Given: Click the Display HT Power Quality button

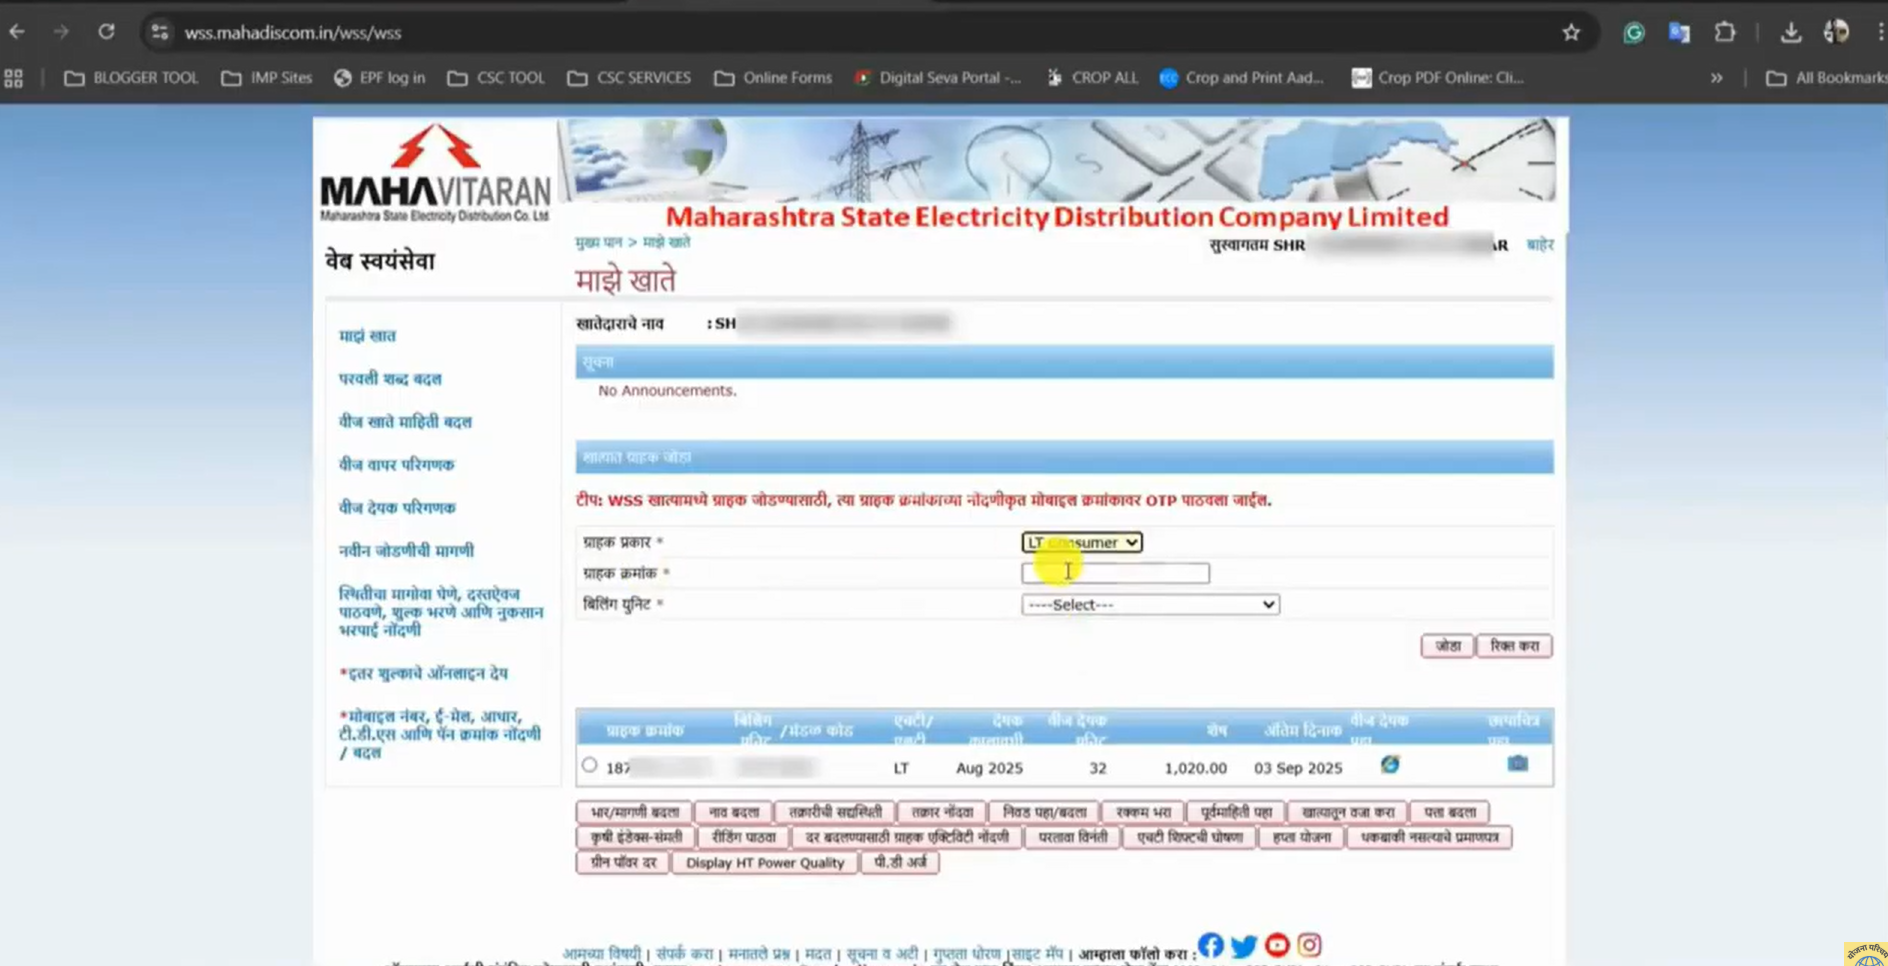Looking at the screenshot, I should pyautogui.click(x=764, y=862).
